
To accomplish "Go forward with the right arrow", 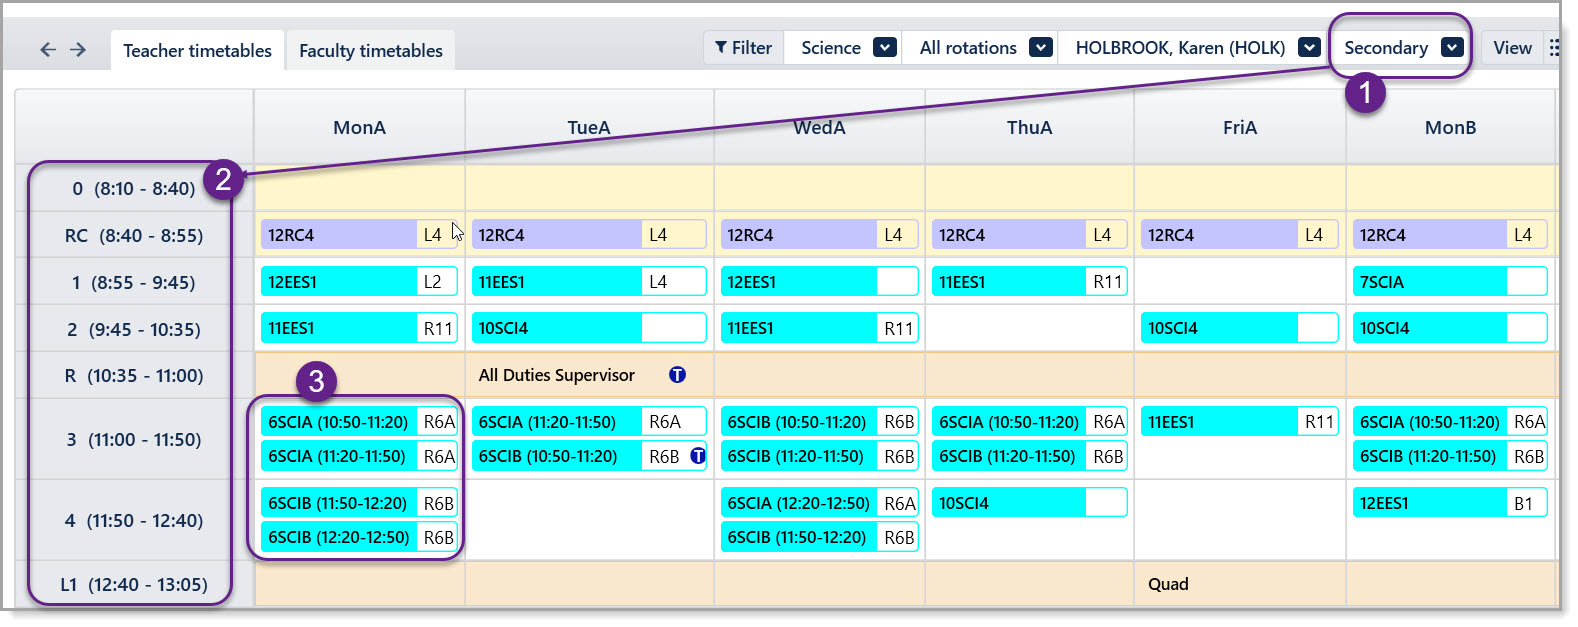I will pyautogui.click(x=78, y=50).
